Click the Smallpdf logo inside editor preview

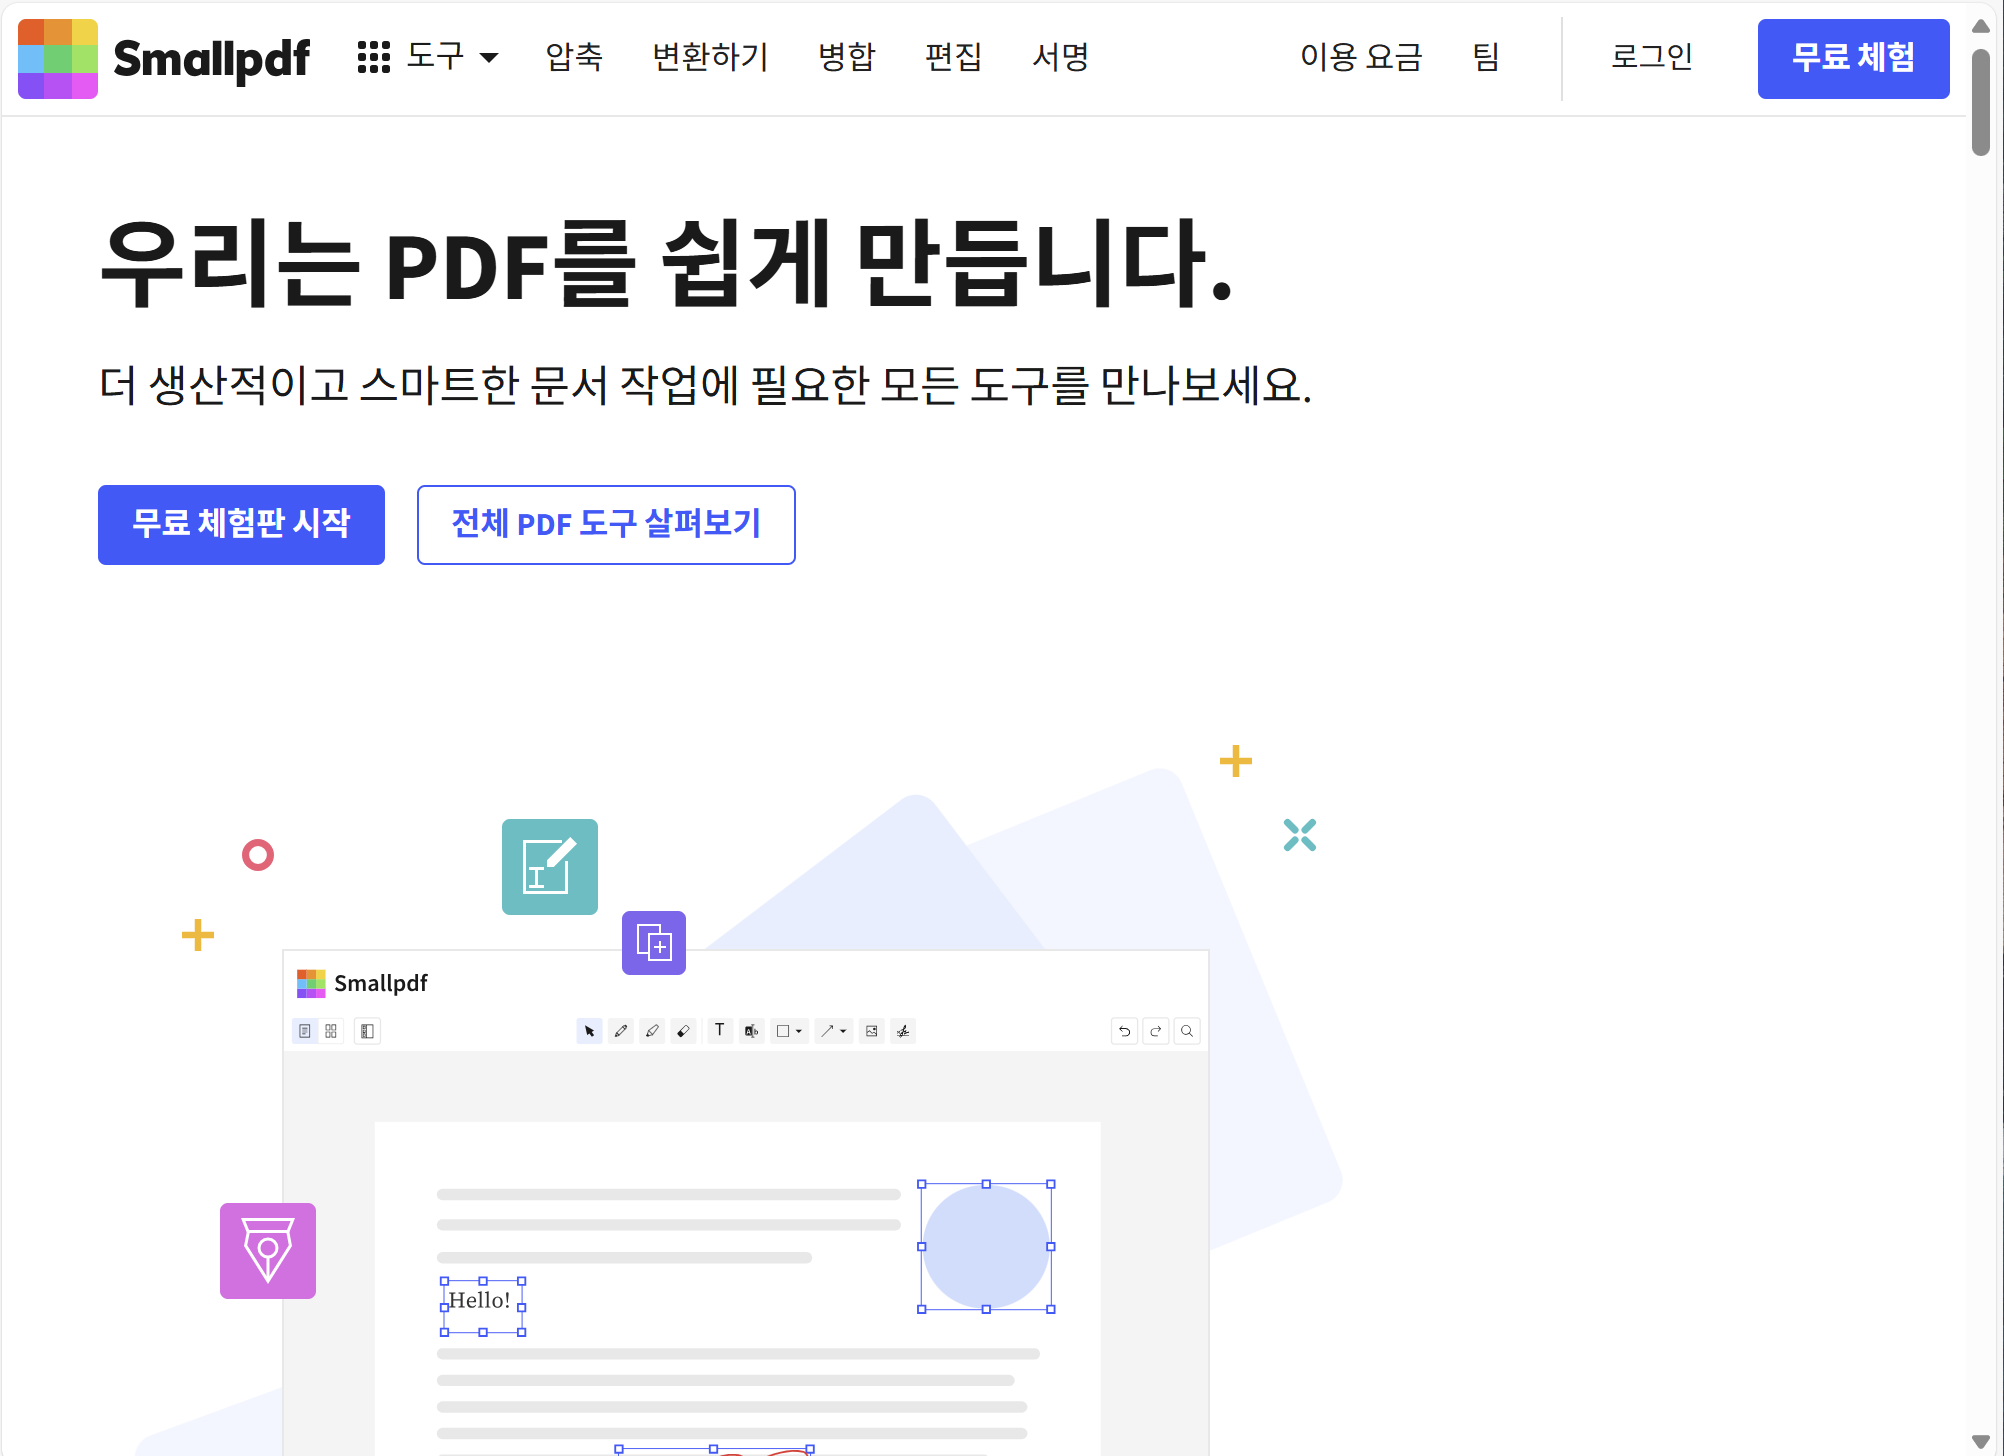[x=362, y=983]
